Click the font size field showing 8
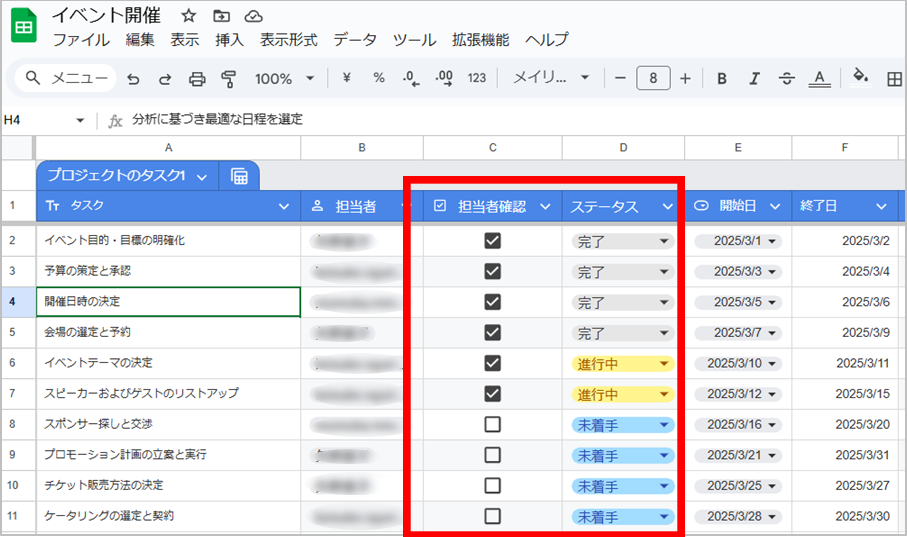Viewport: 907px width, 537px height. click(x=653, y=78)
